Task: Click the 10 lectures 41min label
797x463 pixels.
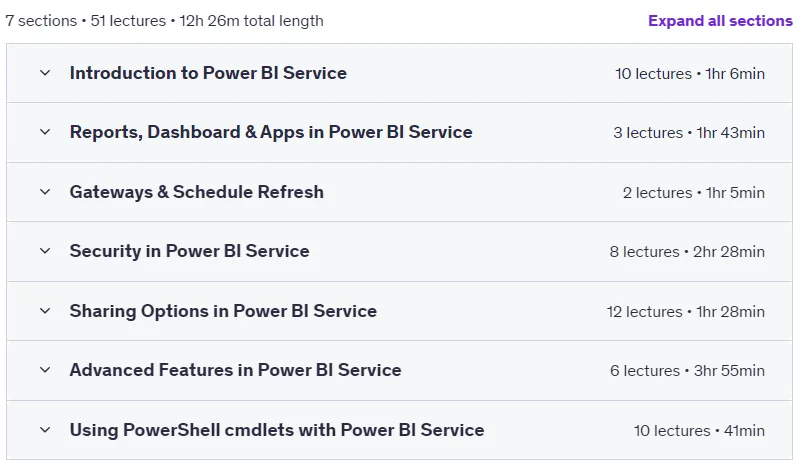Action: tap(699, 430)
